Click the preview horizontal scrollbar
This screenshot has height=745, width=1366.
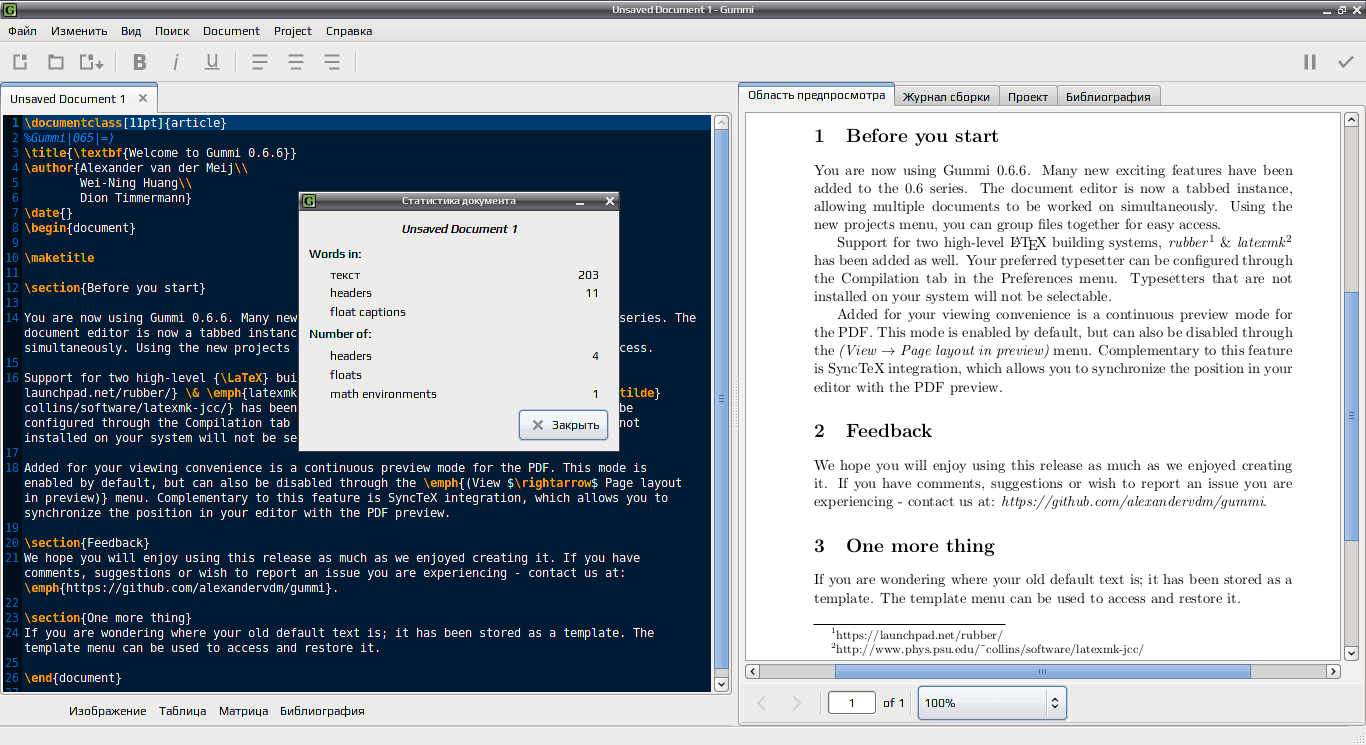tap(1044, 671)
